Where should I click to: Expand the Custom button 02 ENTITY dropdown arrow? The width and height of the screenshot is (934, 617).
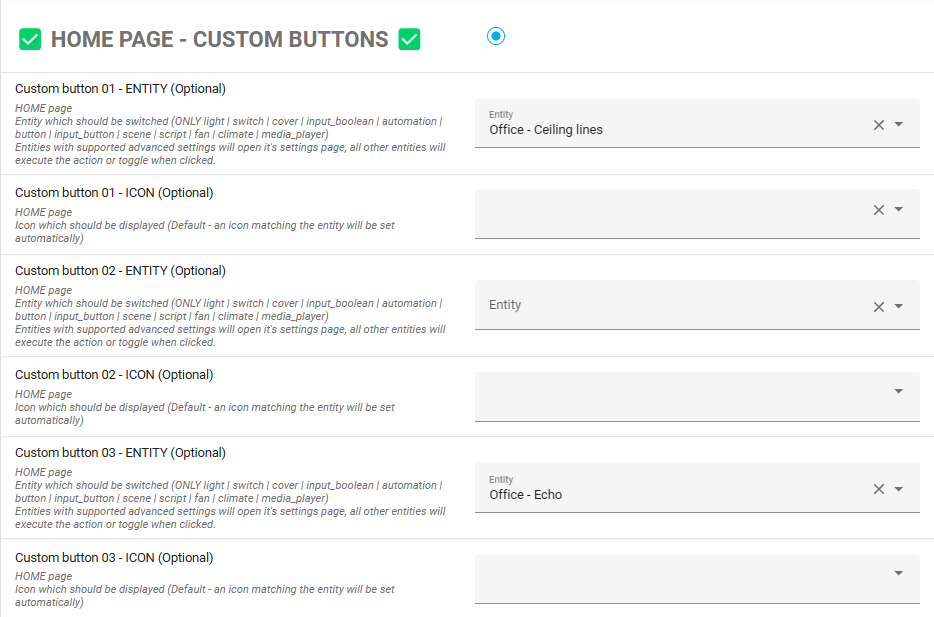click(899, 307)
